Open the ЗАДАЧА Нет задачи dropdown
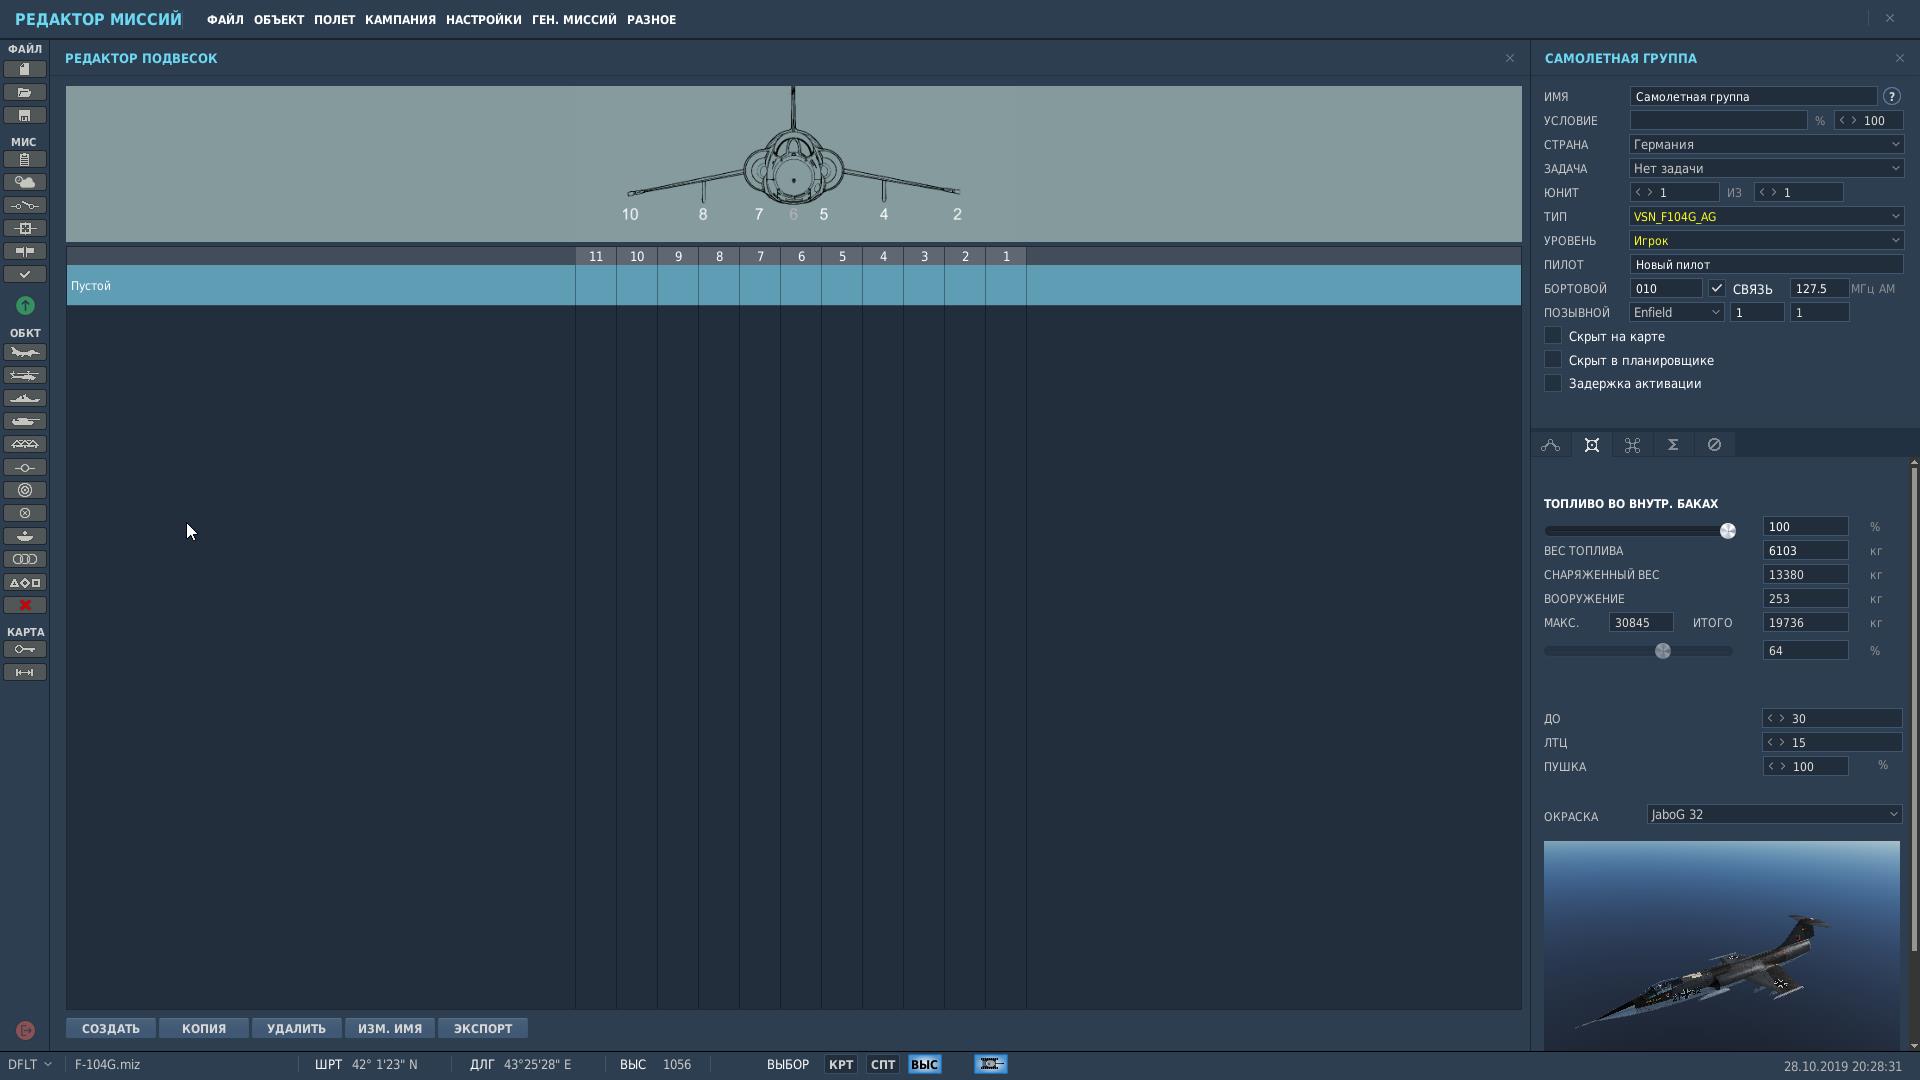The width and height of the screenshot is (1920, 1080). pyautogui.click(x=1766, y=168)
